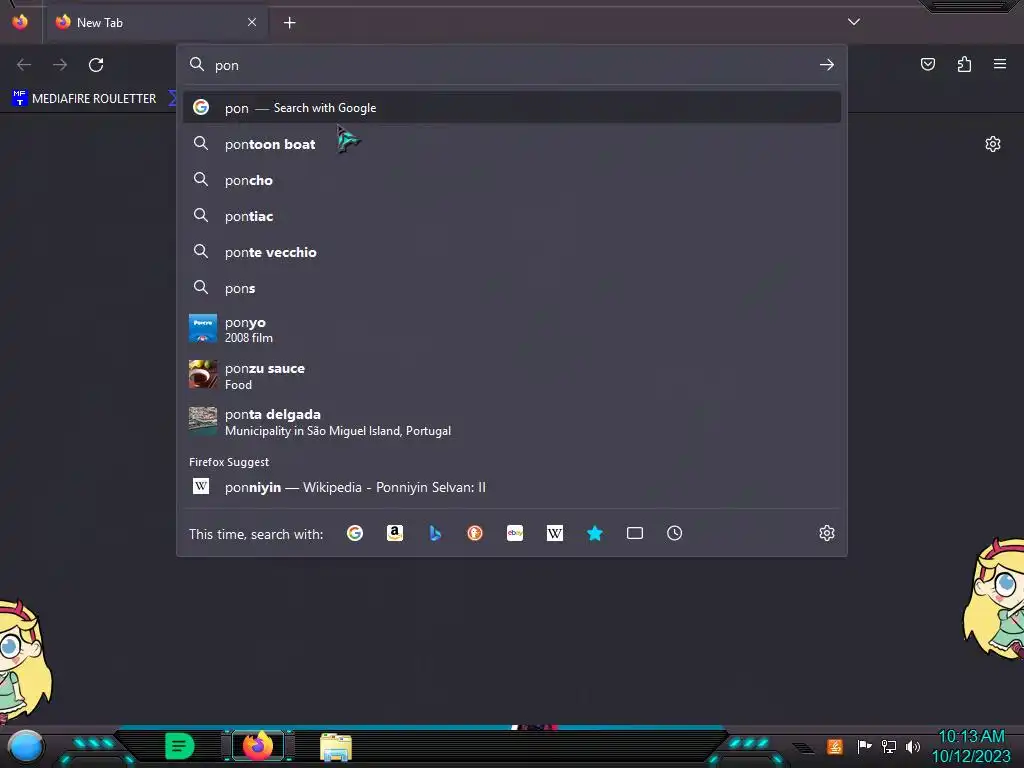Image resolution: width=1024 pixels, height=768 pixels.
Task: Search with Google icon in one-off row
Action: 355,534
